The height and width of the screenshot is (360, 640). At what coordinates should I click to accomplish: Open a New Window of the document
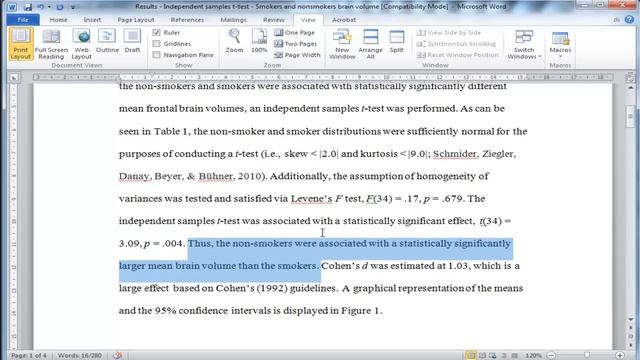pyautogui.click(x=342, y=44)
